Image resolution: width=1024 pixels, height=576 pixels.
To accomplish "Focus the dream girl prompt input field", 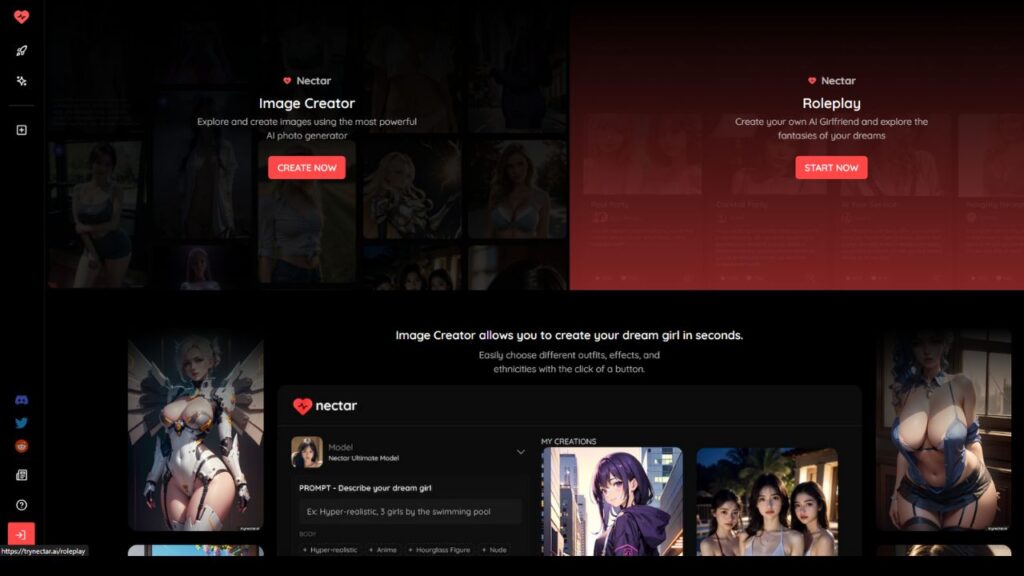I will 410,512.
